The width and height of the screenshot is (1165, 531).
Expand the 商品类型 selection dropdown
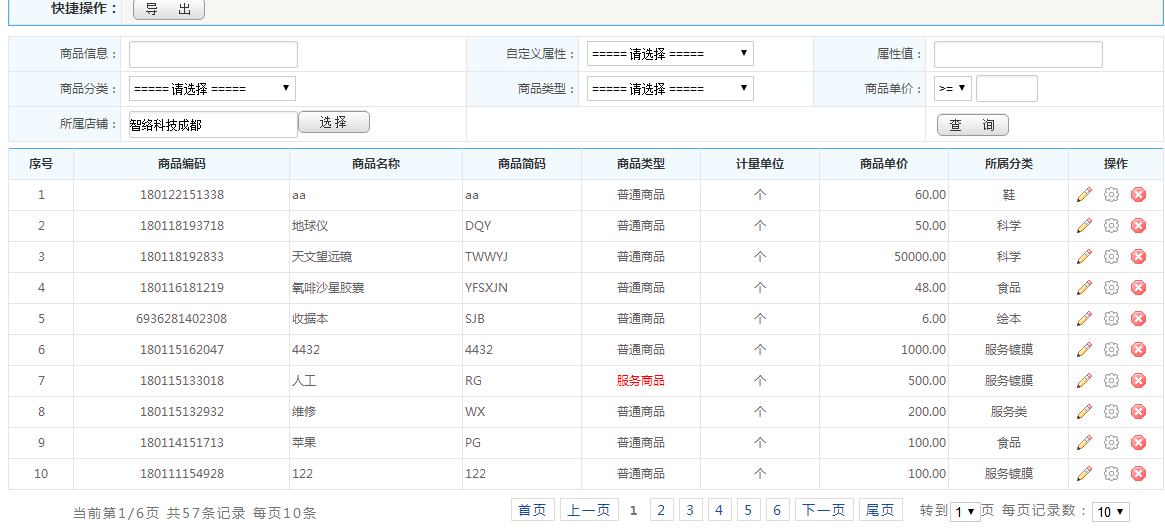tap(669, 89)
